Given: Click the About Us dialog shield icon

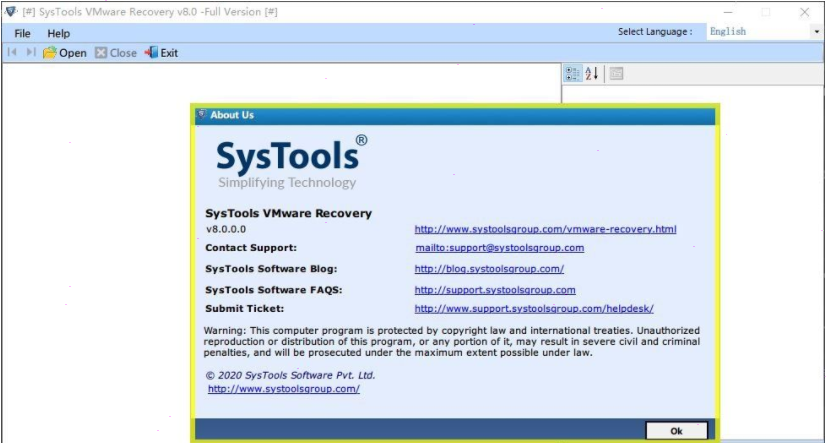Looking at the screenshot, I should [202, 114].
